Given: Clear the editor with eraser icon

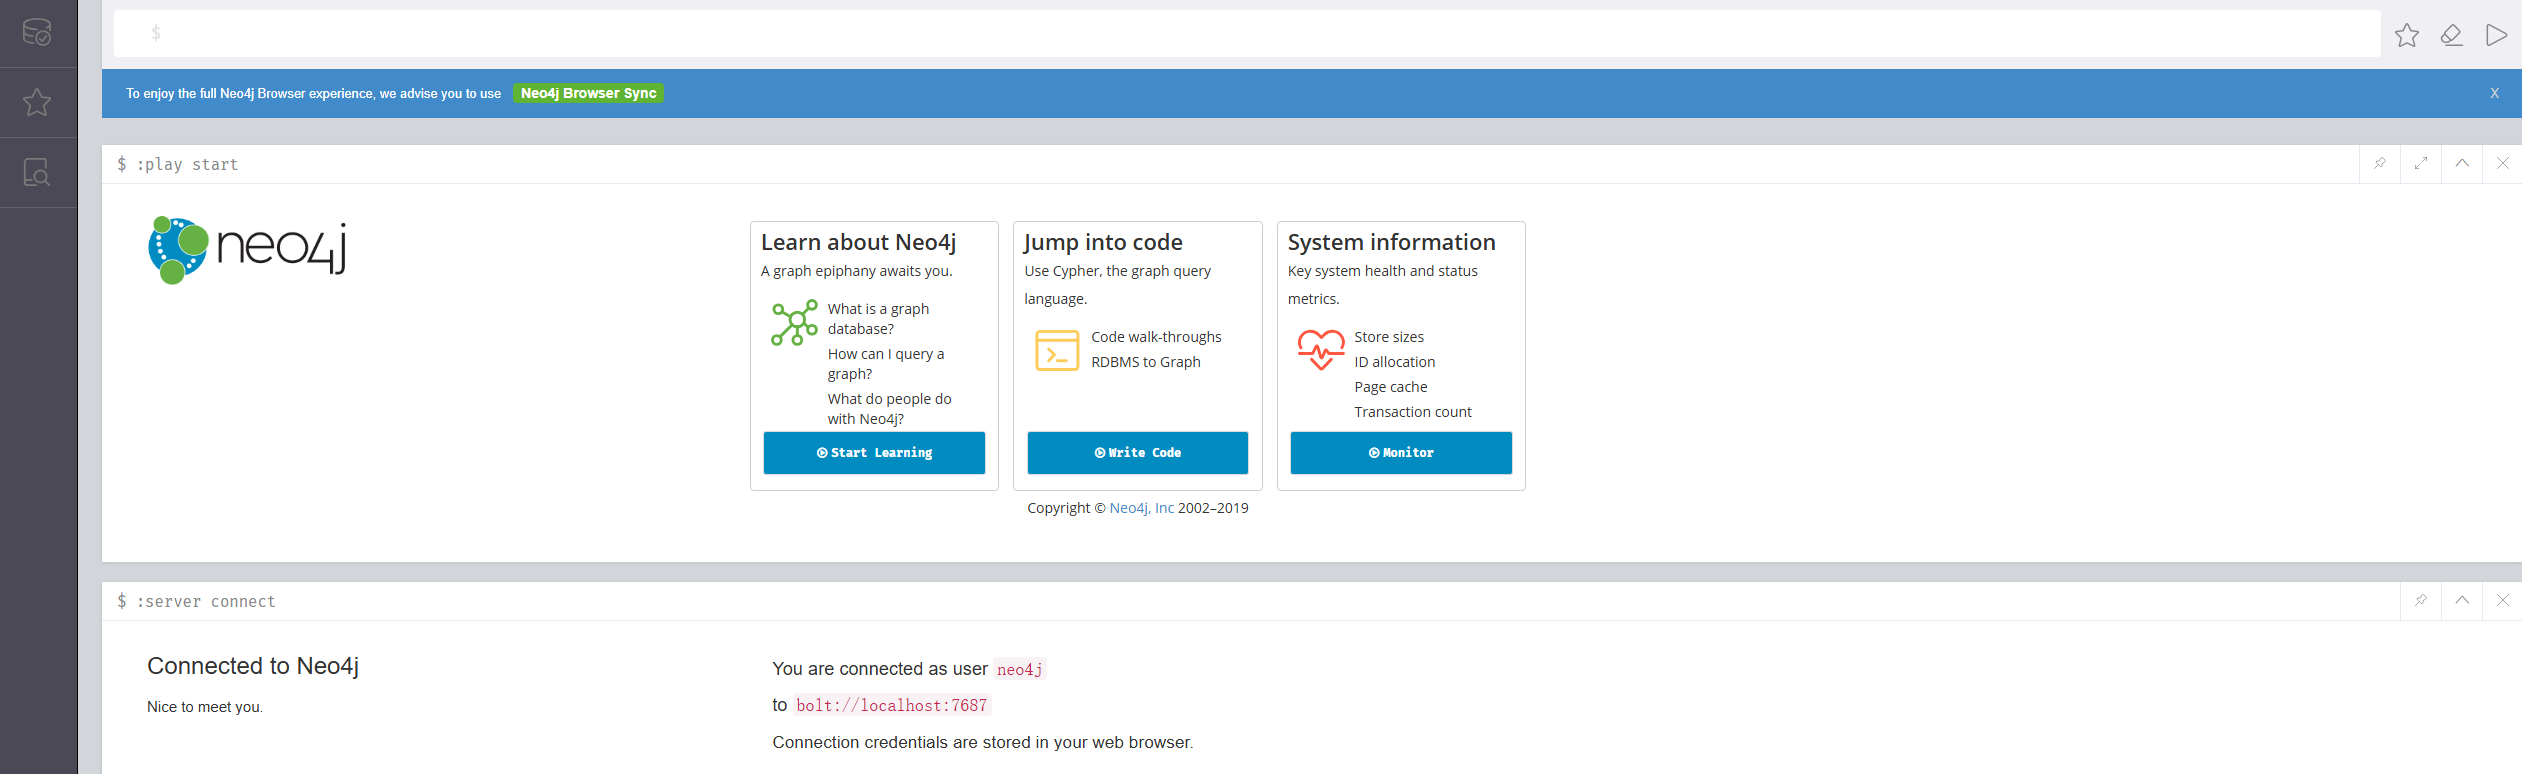Looking at the screenshot, I should (2451, 35).
